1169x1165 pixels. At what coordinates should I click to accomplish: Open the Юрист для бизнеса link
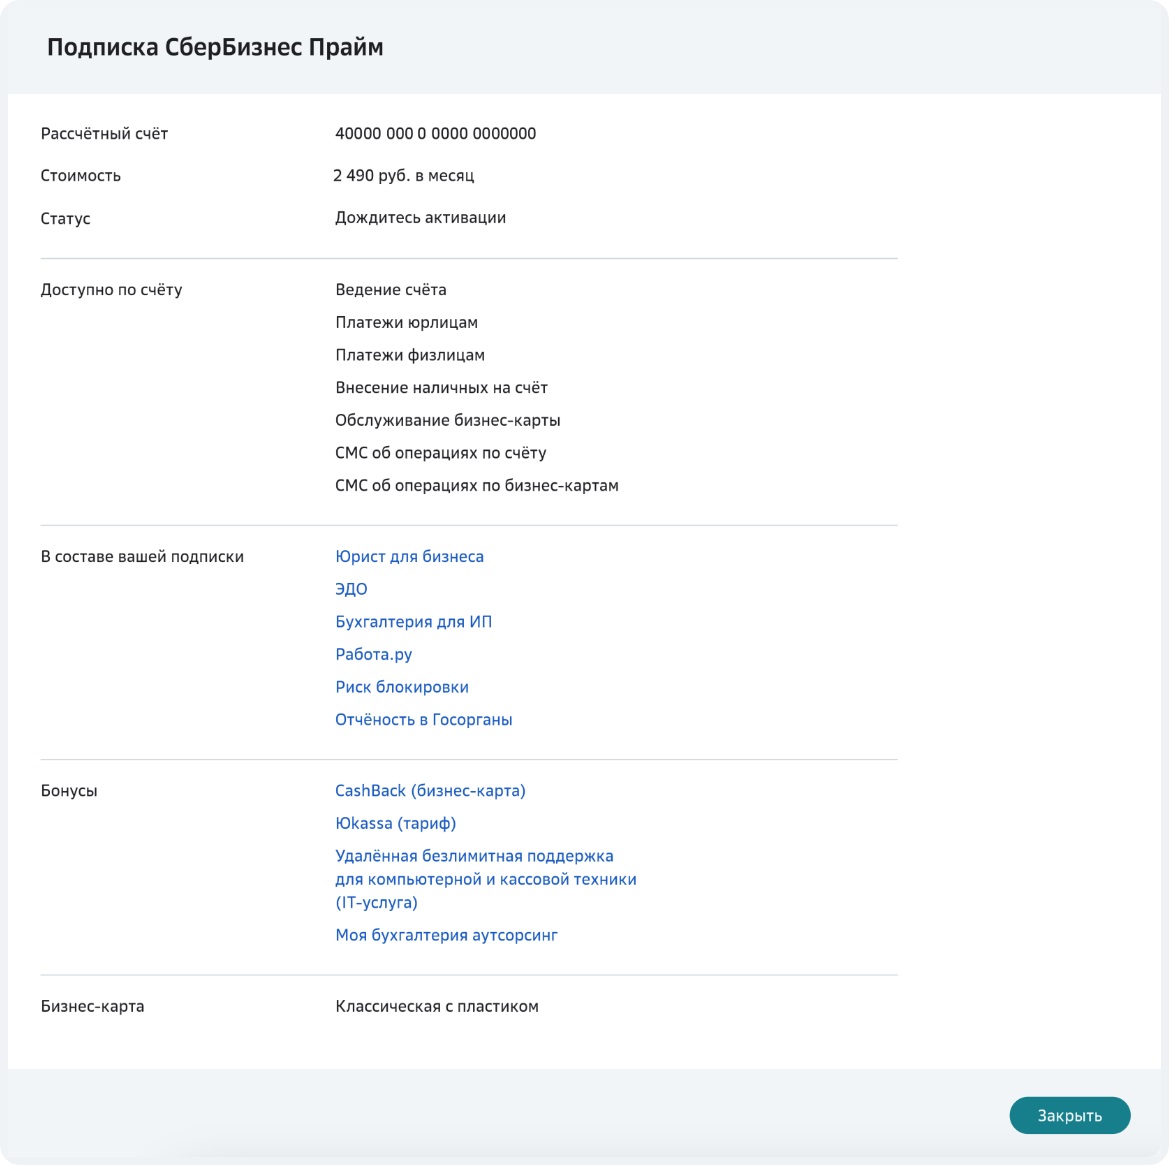pyautogui.click(x=409, y=557)
